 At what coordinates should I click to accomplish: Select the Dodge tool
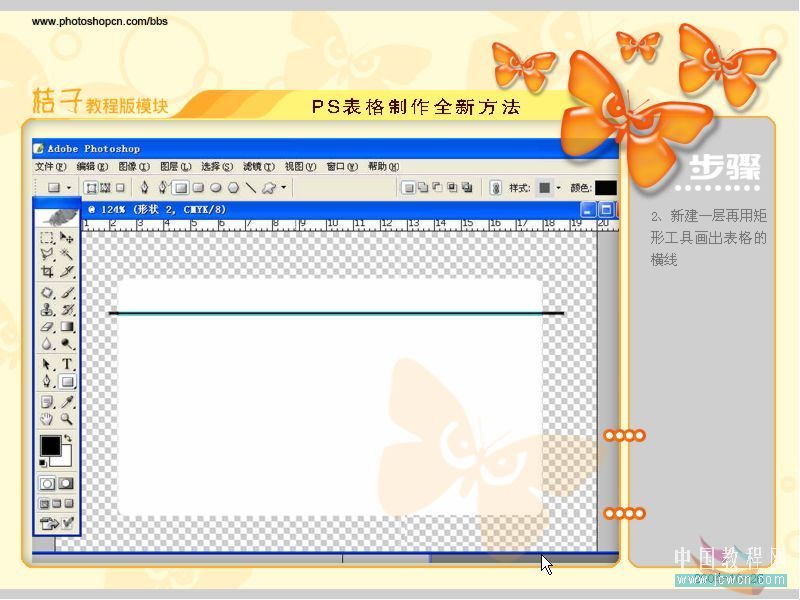66,343
